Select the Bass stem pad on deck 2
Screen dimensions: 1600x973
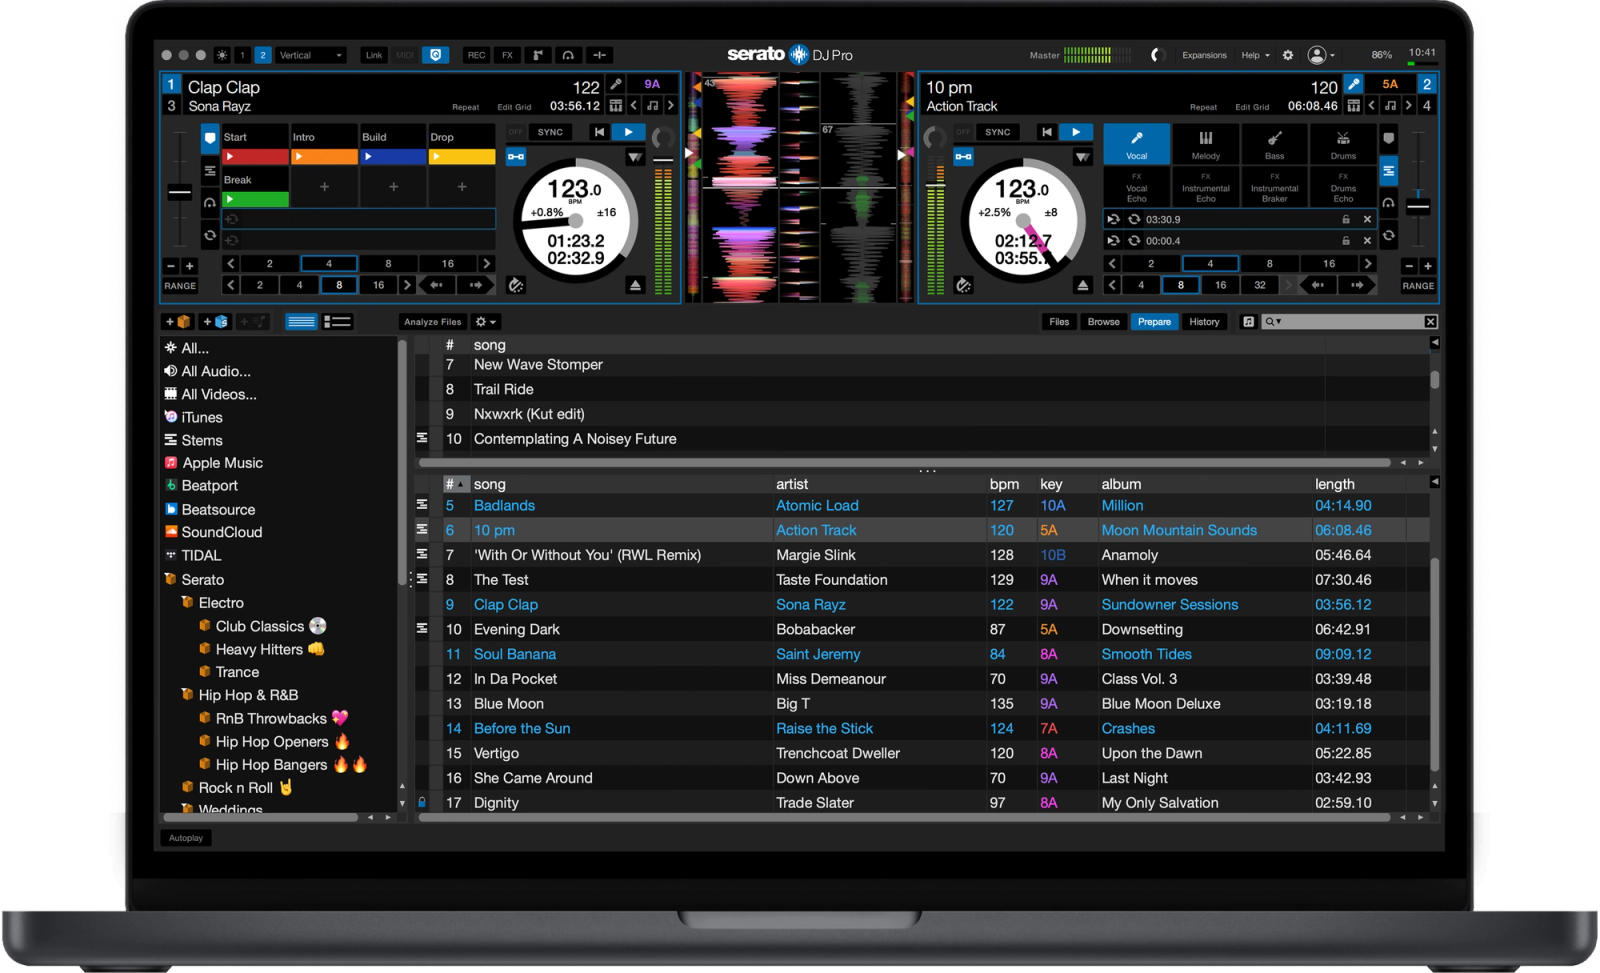[x=1274, y=145]
